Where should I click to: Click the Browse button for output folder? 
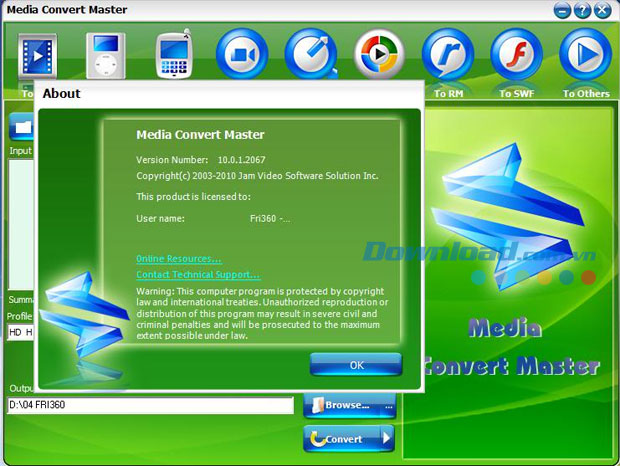coord(343,406)
